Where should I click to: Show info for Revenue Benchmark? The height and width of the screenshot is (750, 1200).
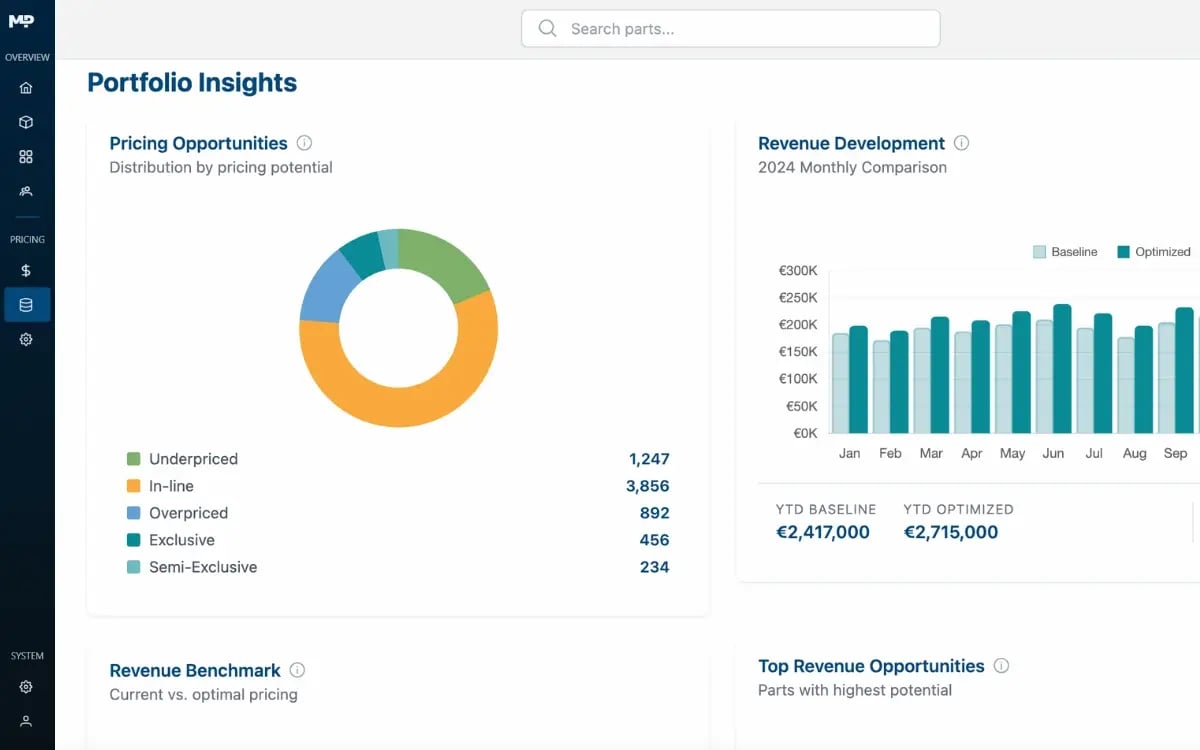297,670
